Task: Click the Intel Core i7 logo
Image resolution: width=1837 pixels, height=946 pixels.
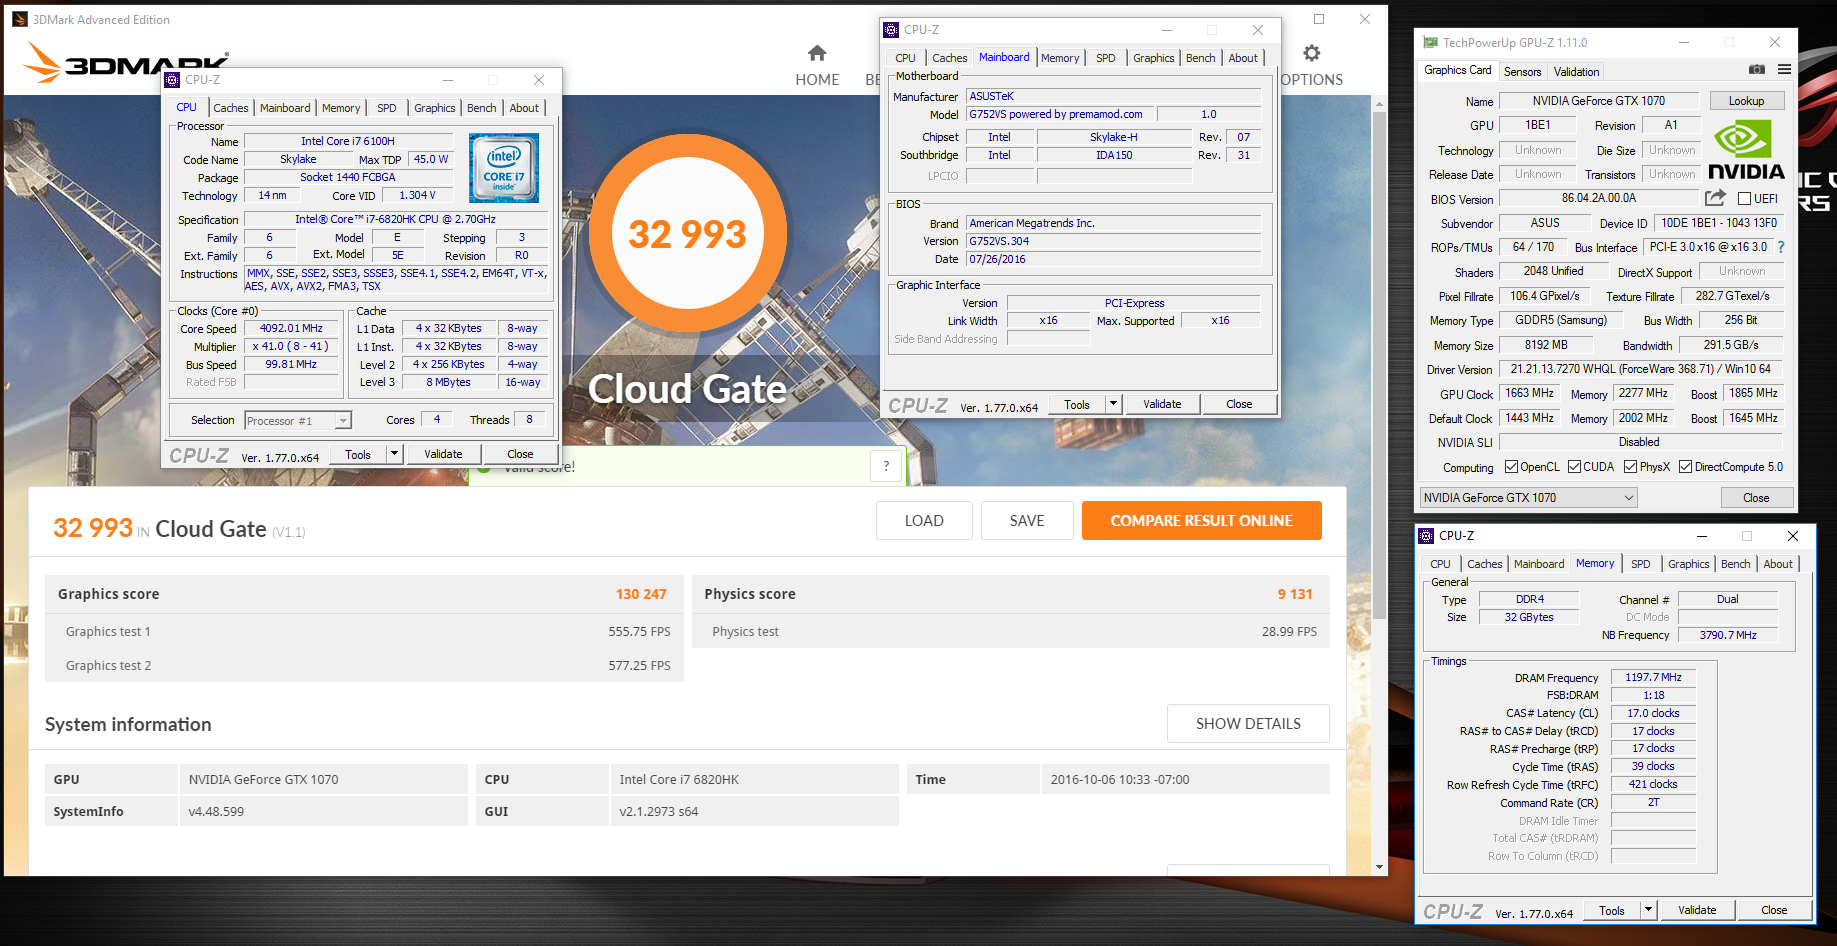Action: click(x=503, y=168)
